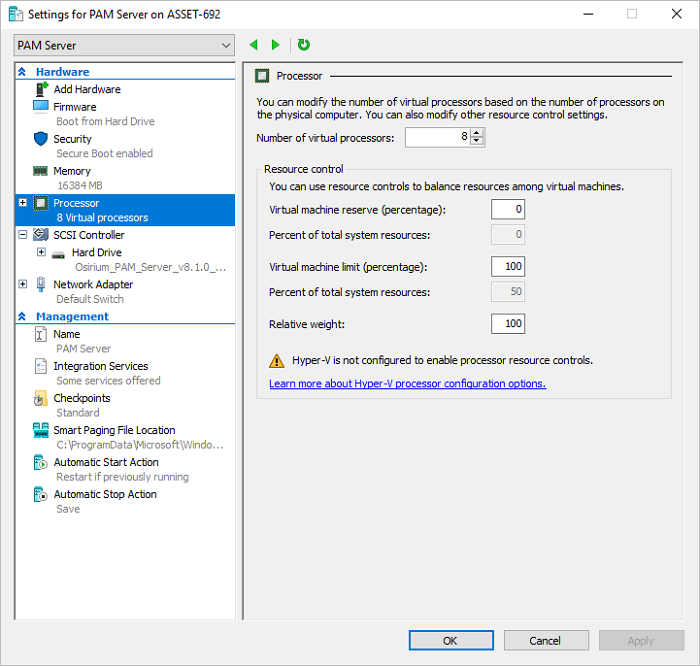The height and width of the screenshot is (666, 700).
Task: Select SCSI Controller settings
Action: tap(89, 235)
